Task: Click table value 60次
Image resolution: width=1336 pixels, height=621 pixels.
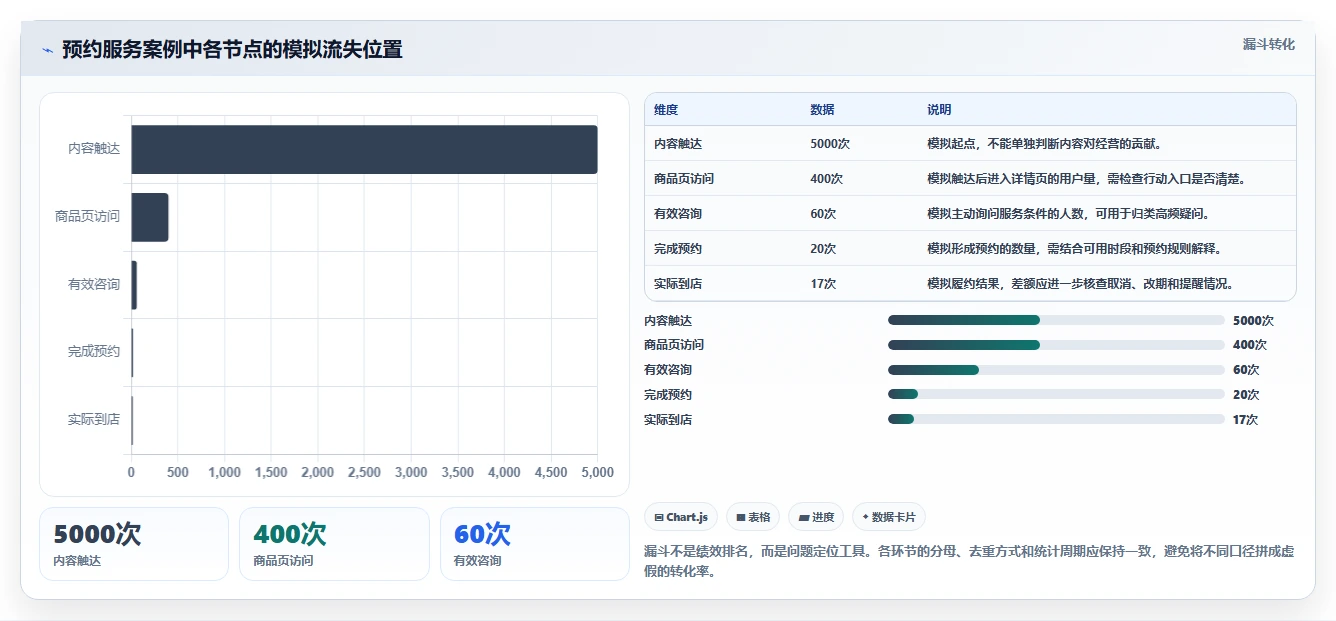Action: 823,214
